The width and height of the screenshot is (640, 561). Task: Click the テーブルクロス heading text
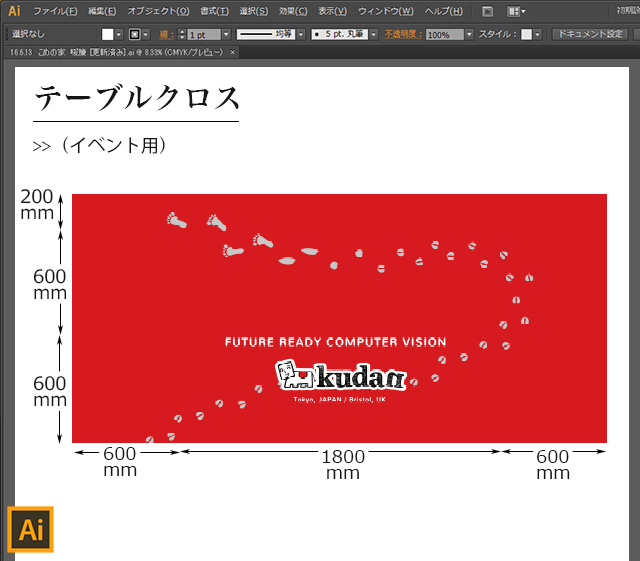pyautogui.click(x=136, y=98)
